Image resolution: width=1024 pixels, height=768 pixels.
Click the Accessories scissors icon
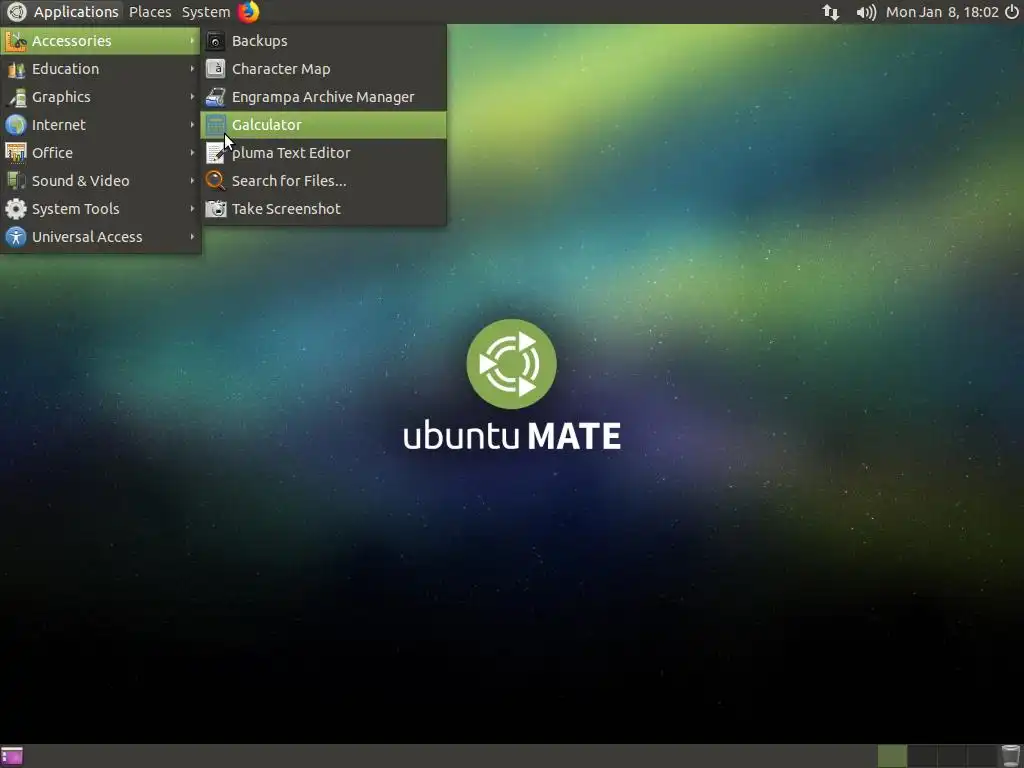click(16, 40)
